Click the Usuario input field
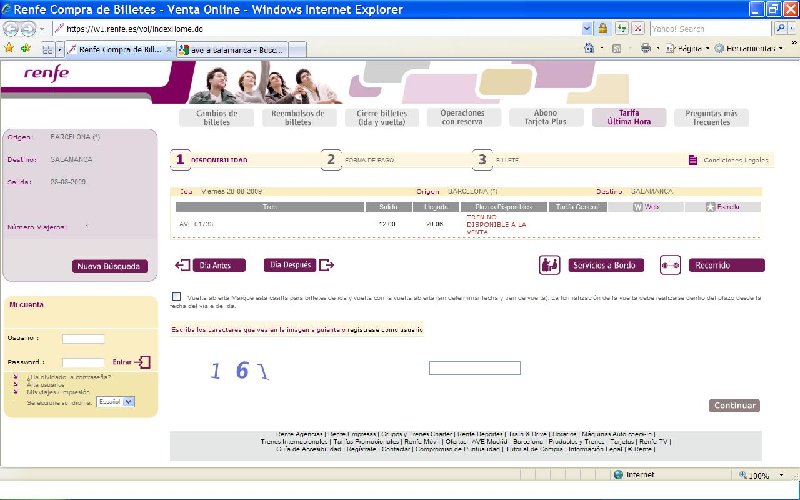The image size is (800, 500). 83,339
